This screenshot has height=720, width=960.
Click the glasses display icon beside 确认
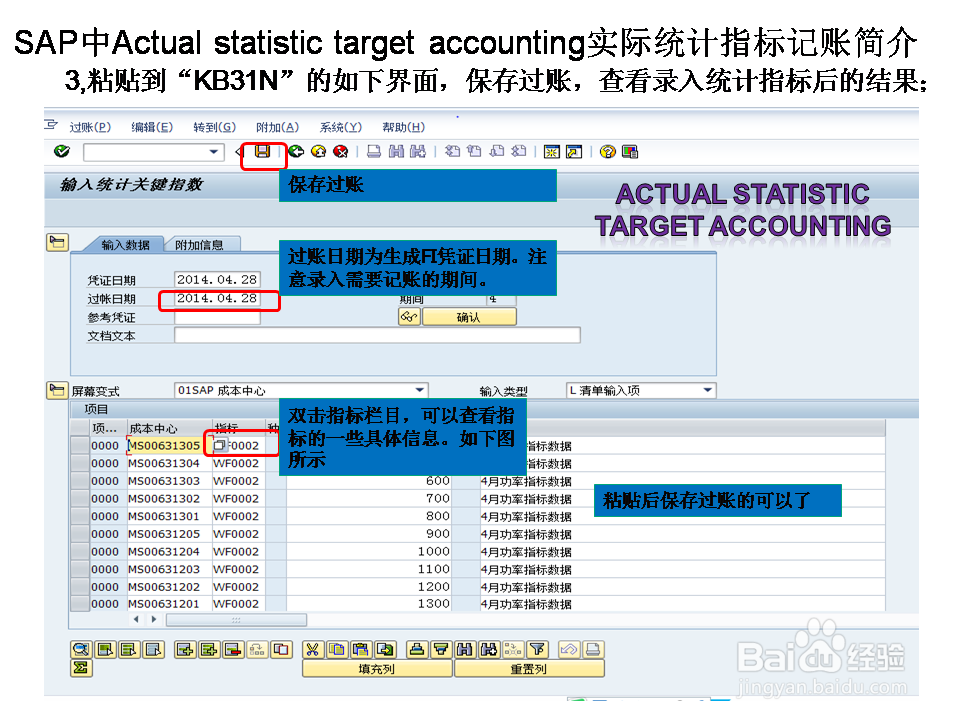tap(409, 317)
